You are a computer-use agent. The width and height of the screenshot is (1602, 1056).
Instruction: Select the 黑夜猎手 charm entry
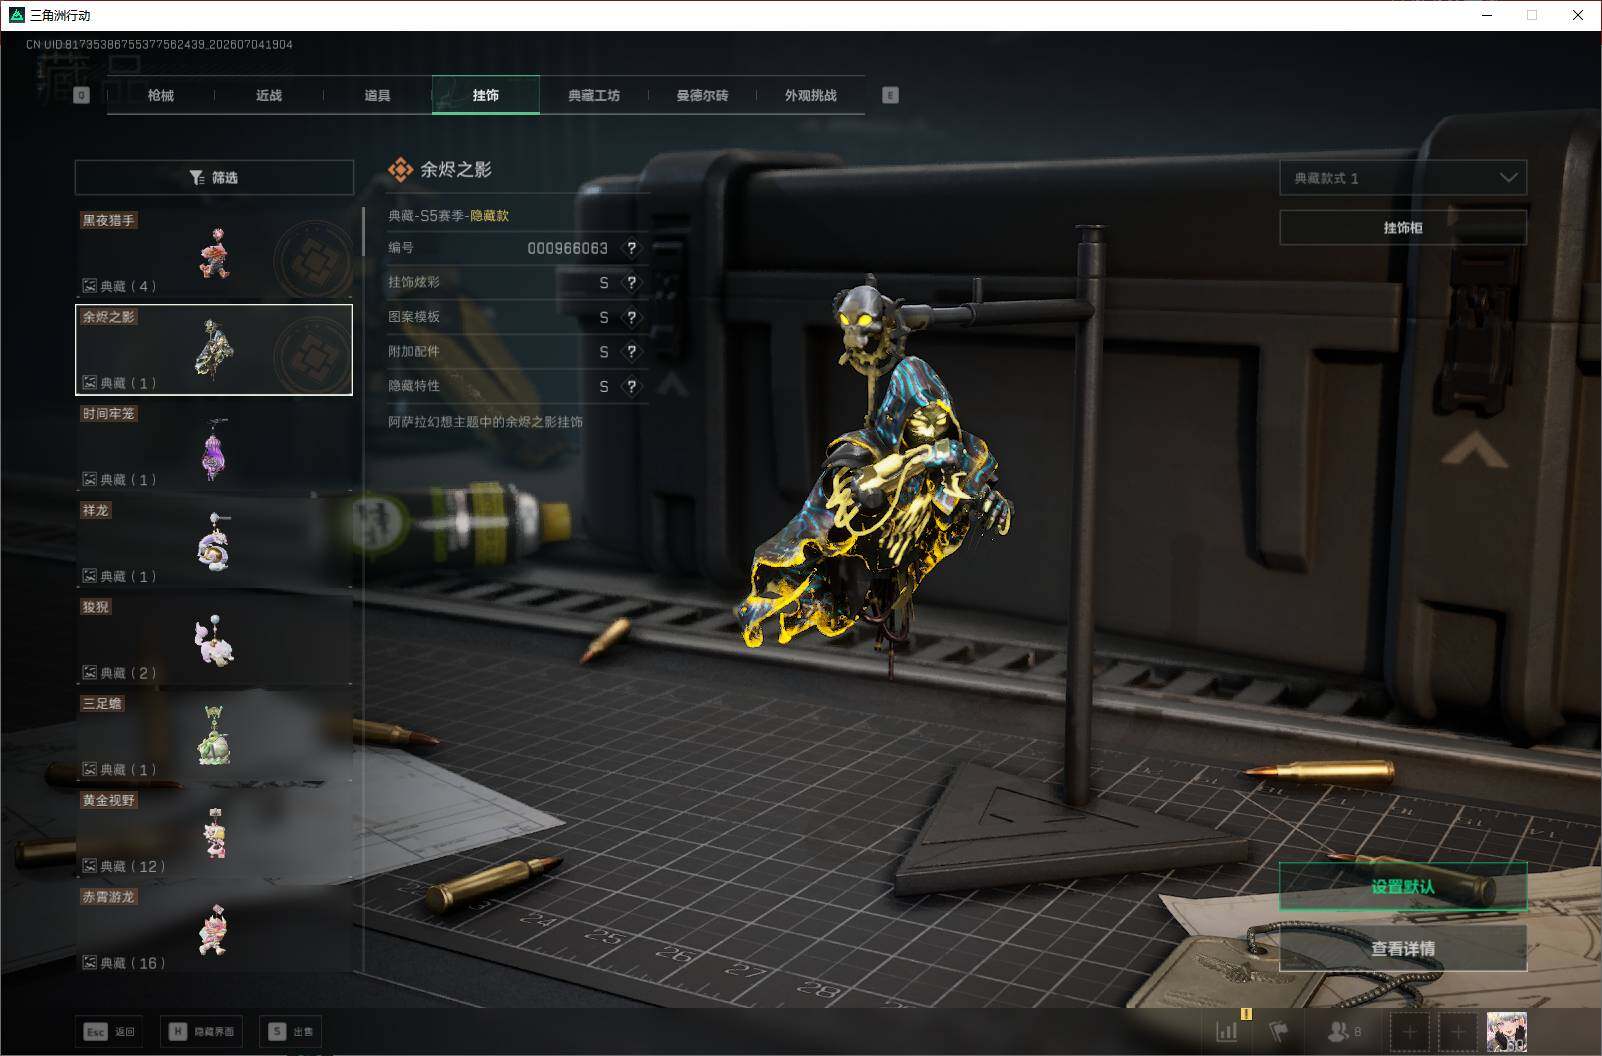(x=214, y=254)
